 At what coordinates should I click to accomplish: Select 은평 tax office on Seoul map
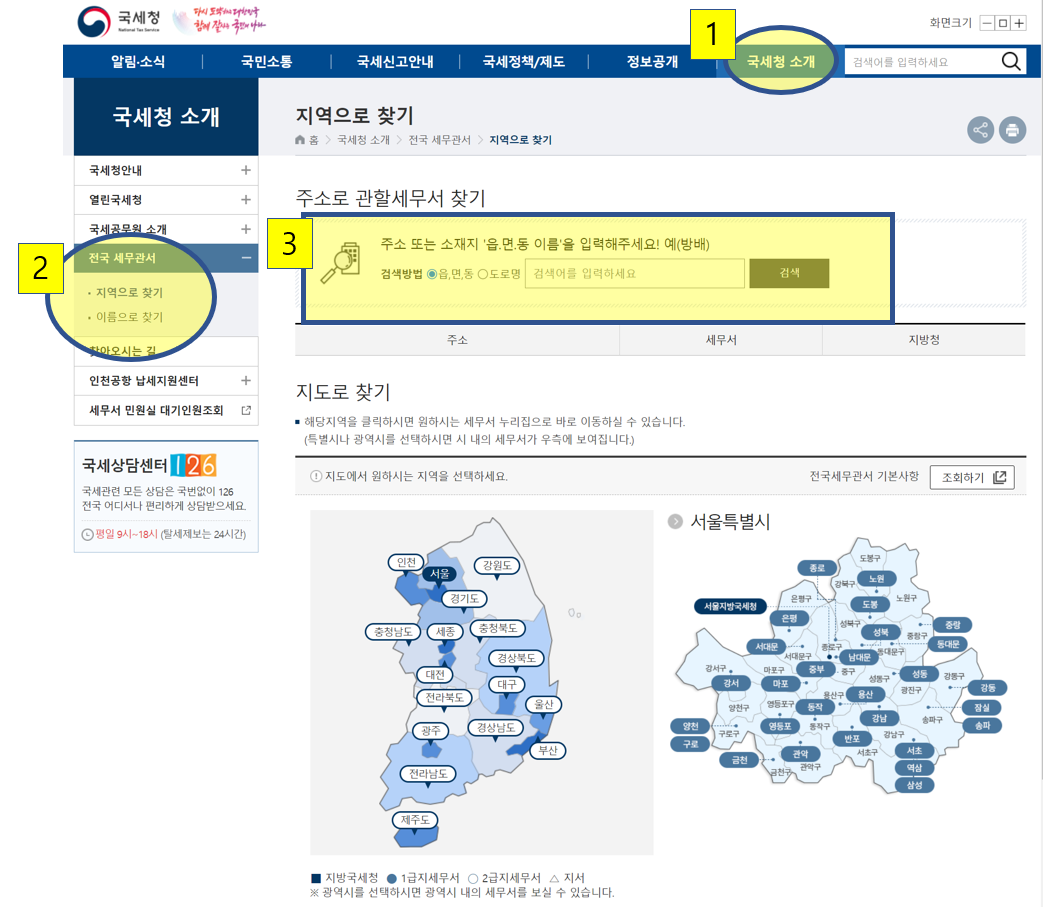(x=789, y=618)
